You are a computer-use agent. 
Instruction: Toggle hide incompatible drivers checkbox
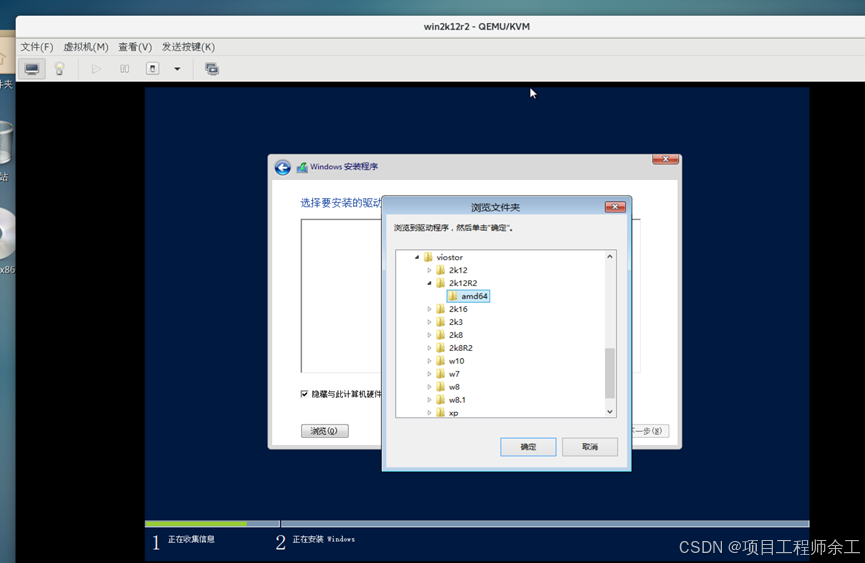(x=304, y=394)
